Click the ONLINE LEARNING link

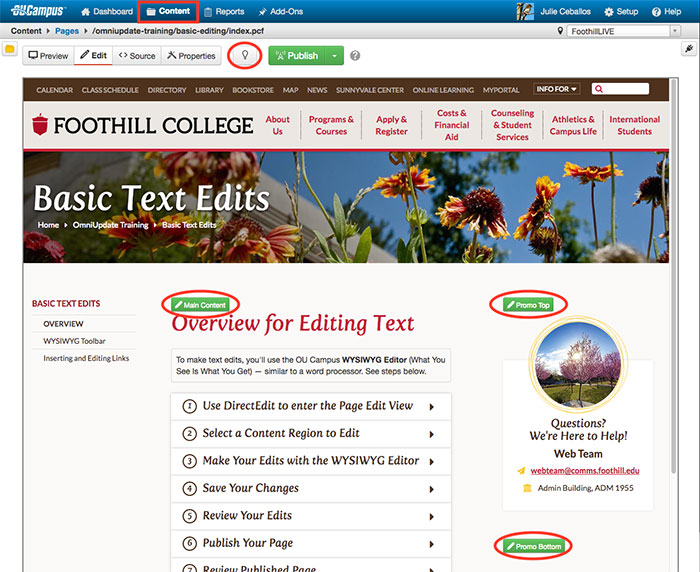443,90
